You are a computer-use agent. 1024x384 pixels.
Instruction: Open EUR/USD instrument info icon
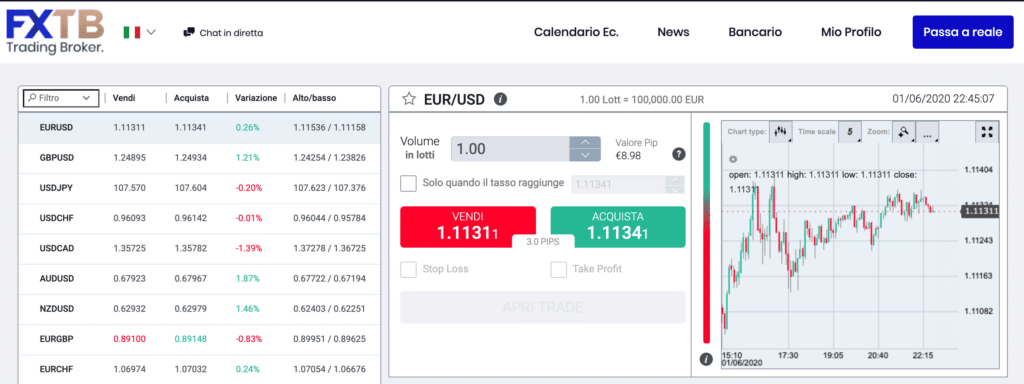point(500,99)
